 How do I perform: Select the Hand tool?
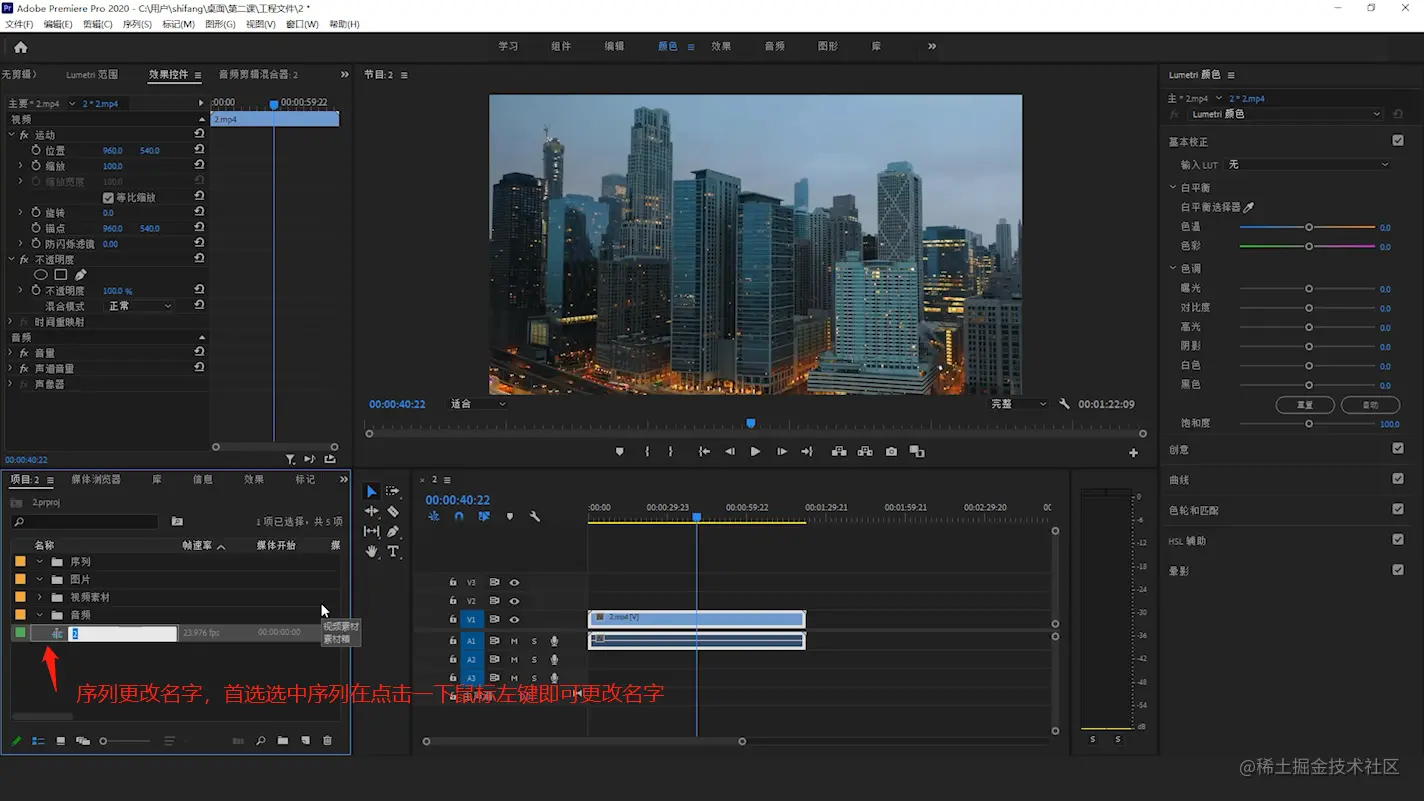371,551
